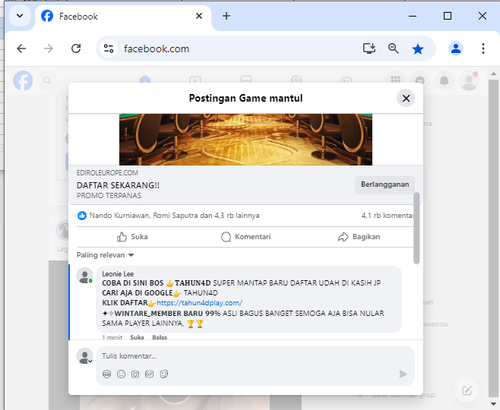
Task: Click the dialog's vertical scrollbar
Action: [417, 228]
